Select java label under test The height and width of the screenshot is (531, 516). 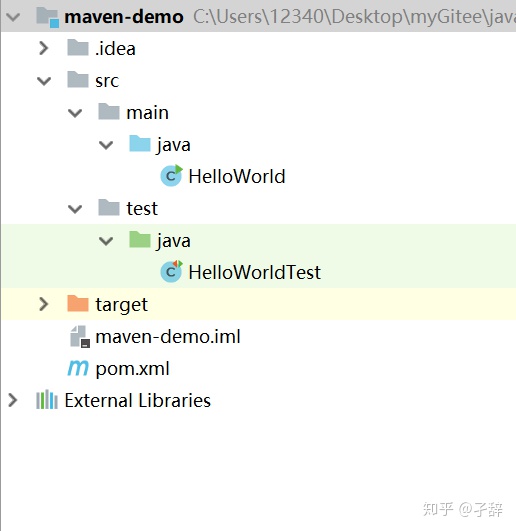173,241
